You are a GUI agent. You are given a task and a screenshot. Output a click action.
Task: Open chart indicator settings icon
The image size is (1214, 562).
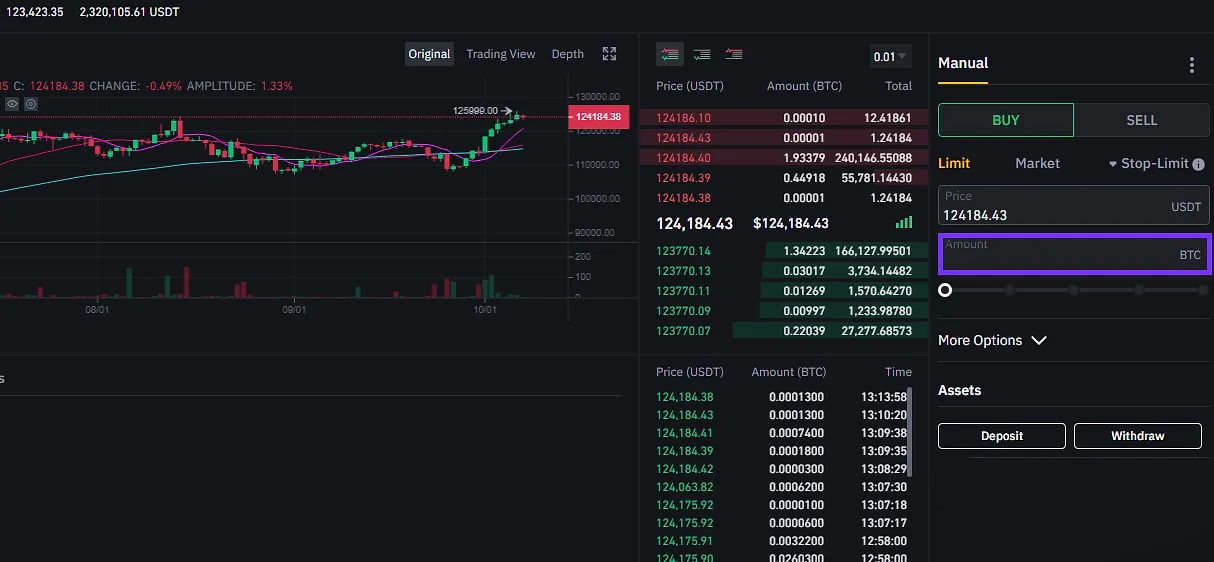coord(31,104)
